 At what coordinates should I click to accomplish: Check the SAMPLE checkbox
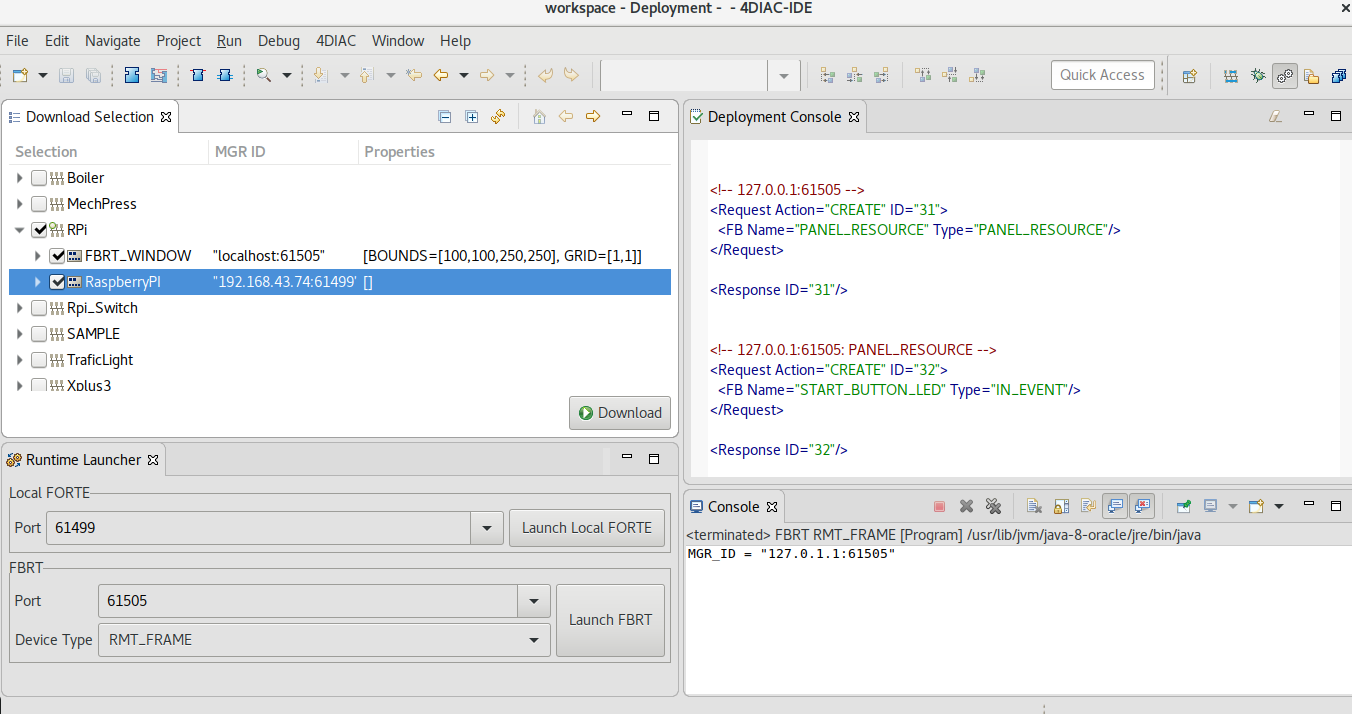point(39,334)
